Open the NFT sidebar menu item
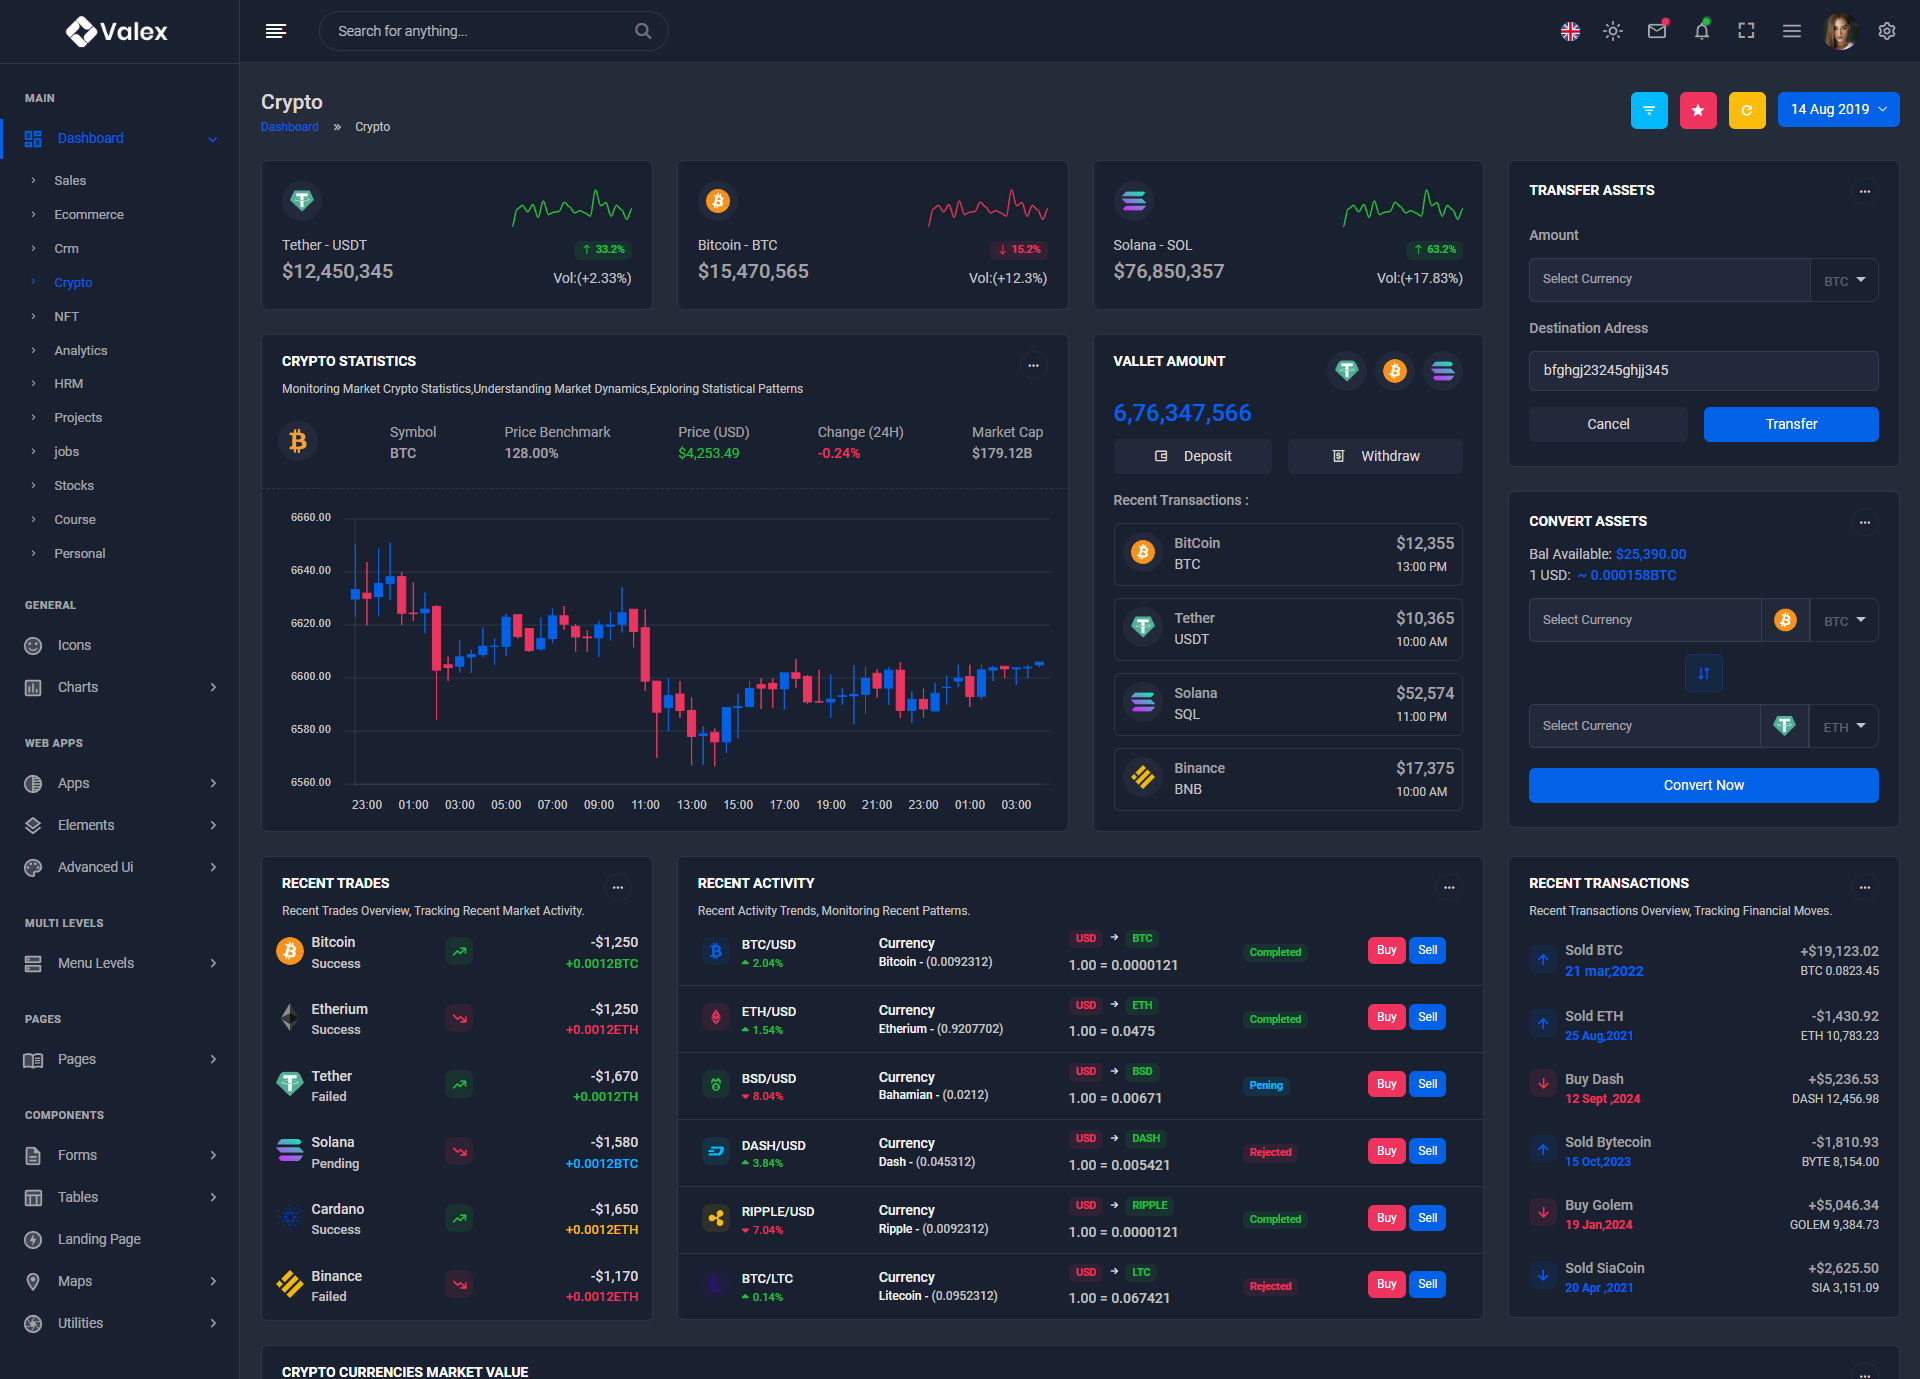 point(66,316)
